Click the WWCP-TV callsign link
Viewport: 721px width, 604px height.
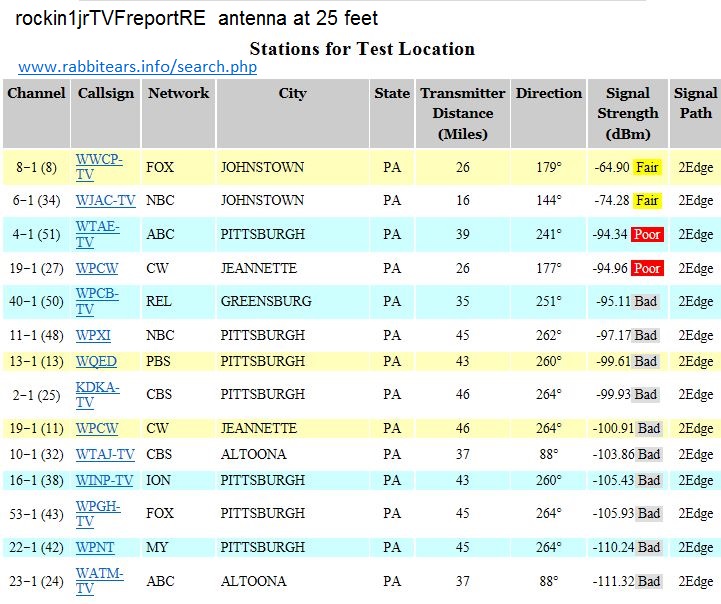click(x=98, y=160)
